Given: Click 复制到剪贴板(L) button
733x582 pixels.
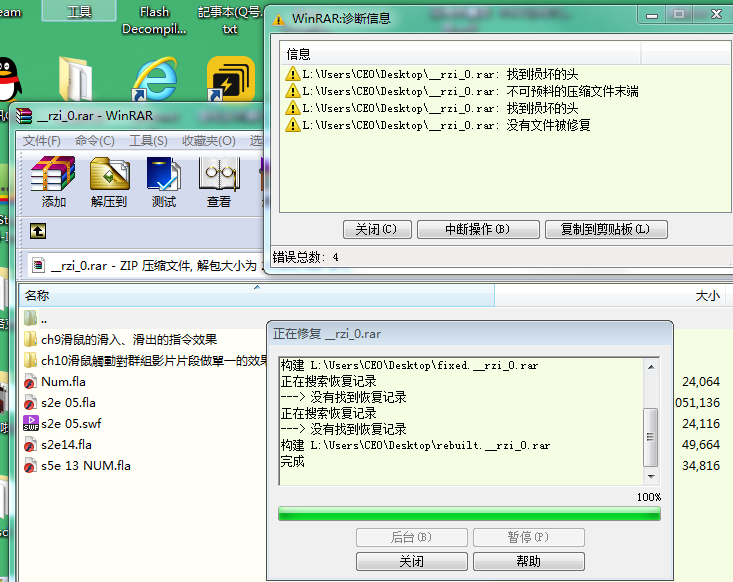Looking at the screenshot, I should tap(606, 230).
